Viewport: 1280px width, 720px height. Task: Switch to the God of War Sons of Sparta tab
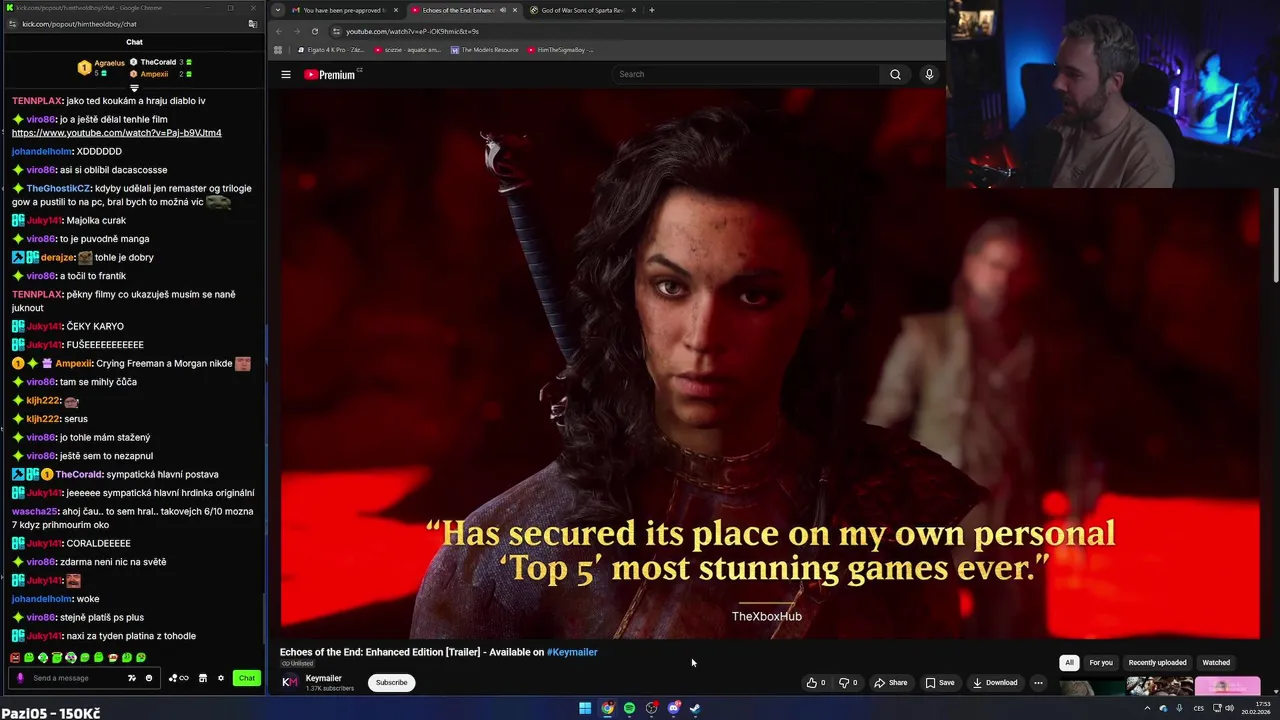[x=583, y=10]
